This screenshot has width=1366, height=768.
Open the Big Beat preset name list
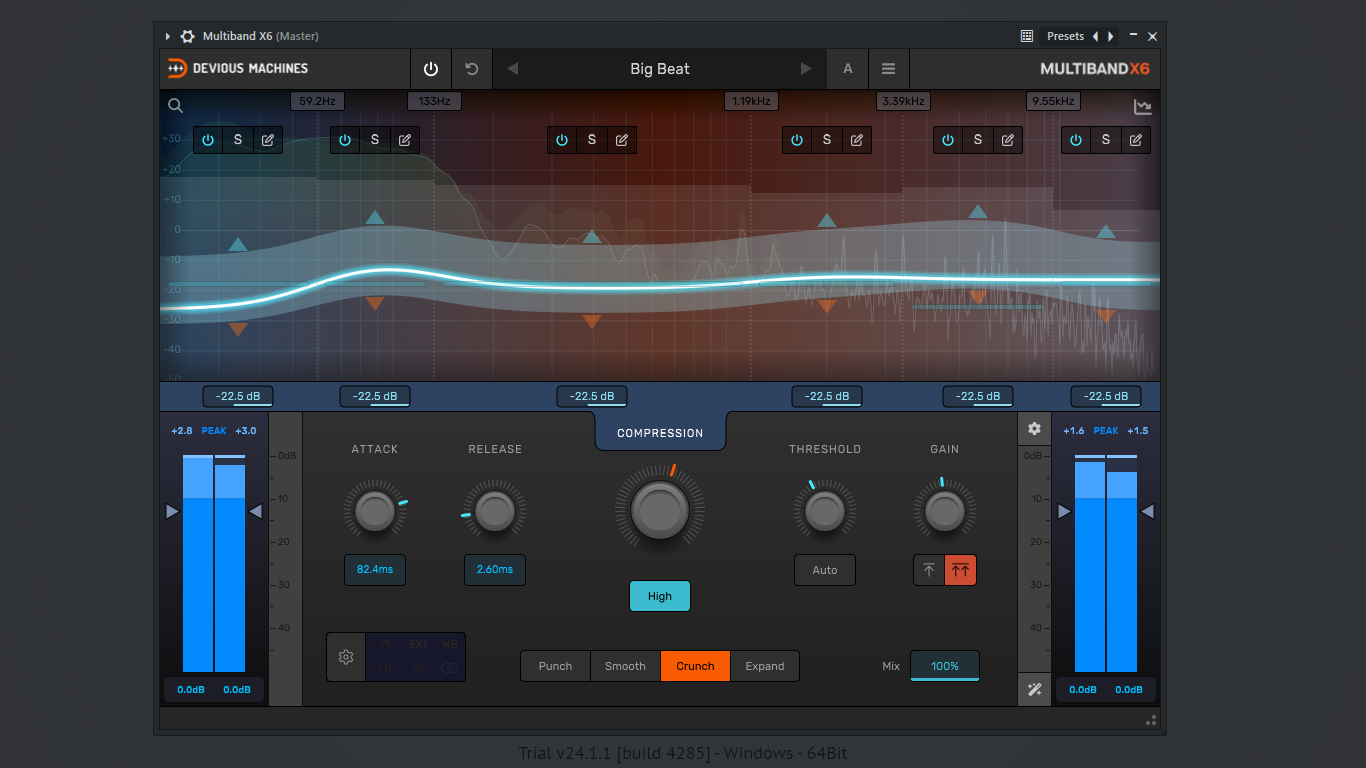tap(660, 69)
